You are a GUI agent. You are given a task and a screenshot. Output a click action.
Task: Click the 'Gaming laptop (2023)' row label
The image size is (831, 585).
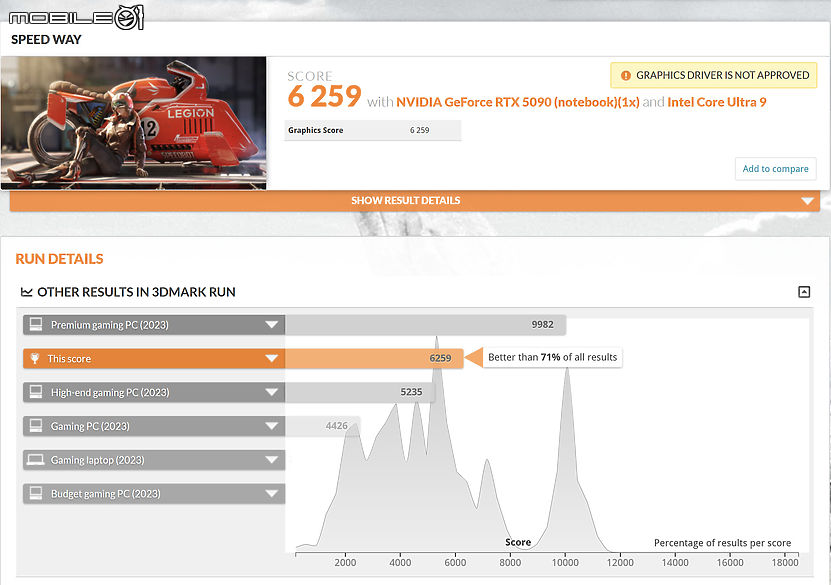click(x=98, y=460)
